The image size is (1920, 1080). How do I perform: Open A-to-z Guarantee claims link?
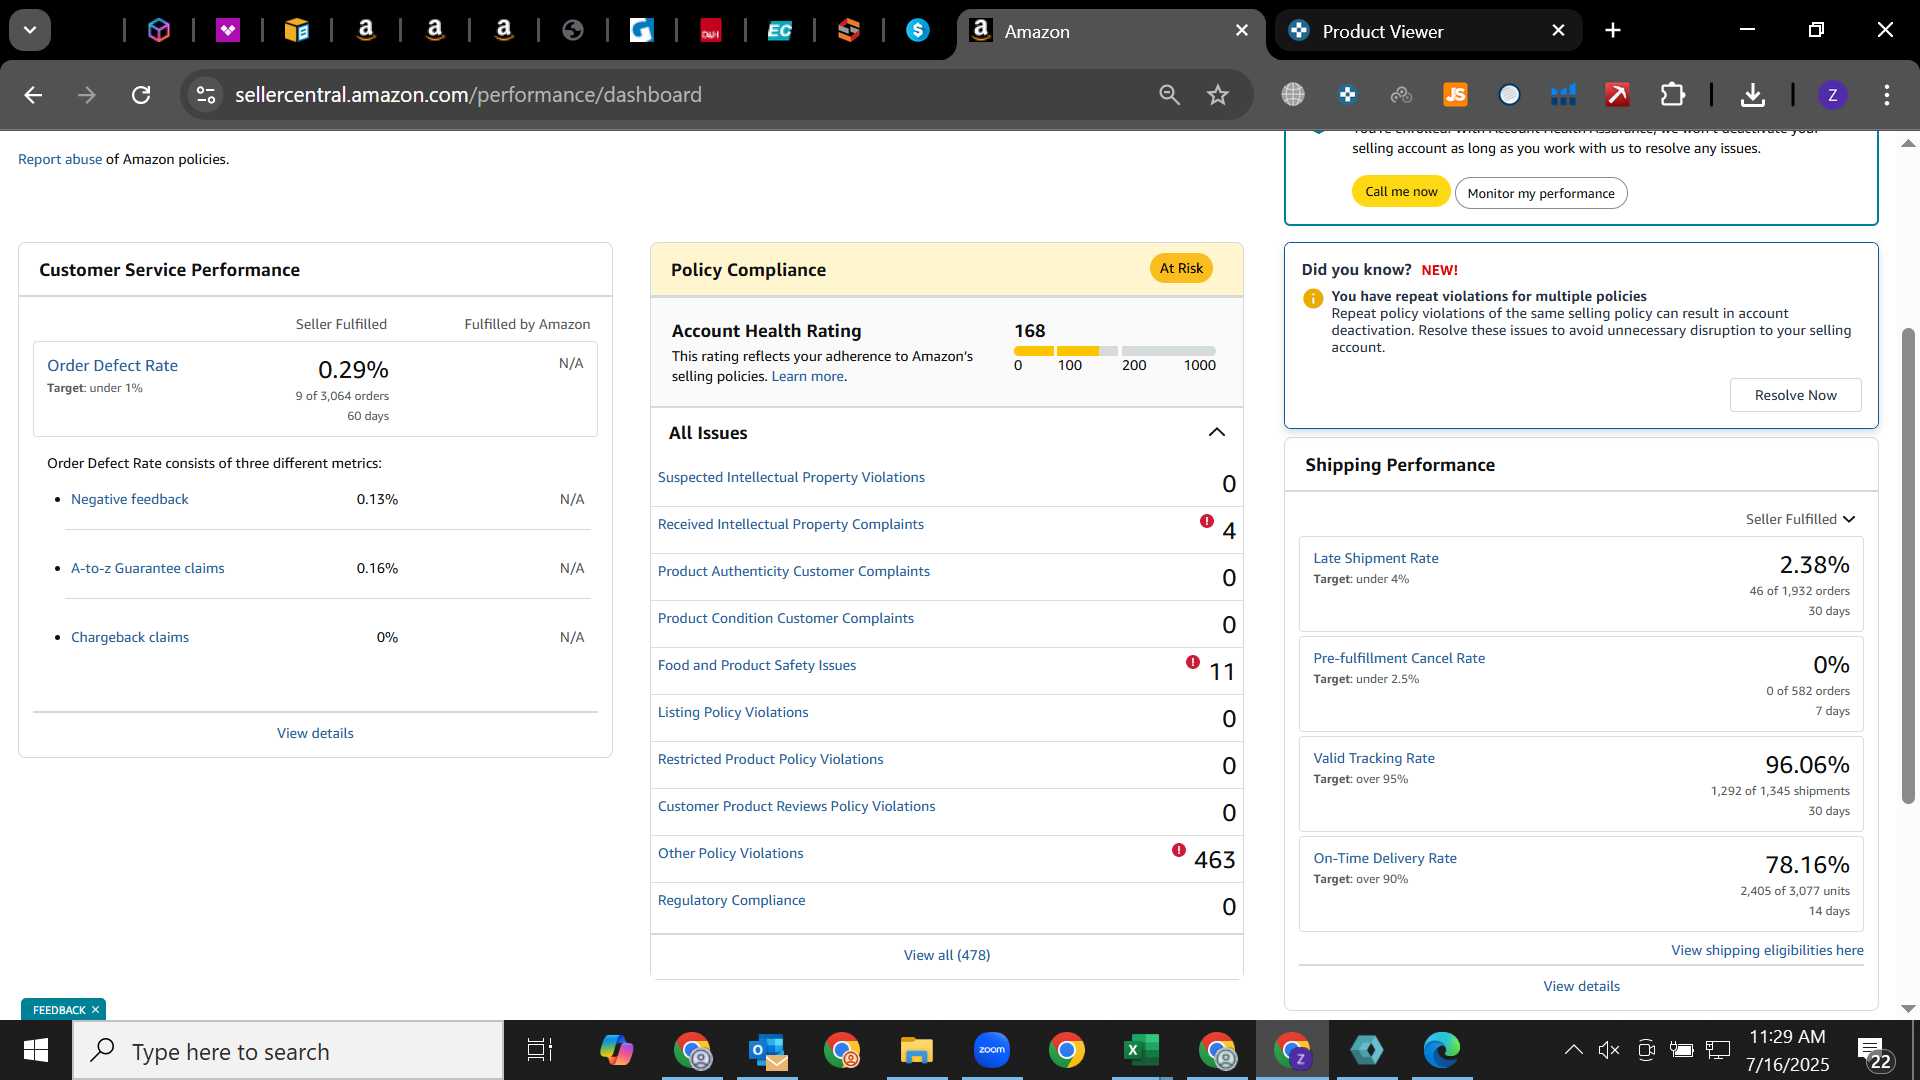tap(147, 568)
